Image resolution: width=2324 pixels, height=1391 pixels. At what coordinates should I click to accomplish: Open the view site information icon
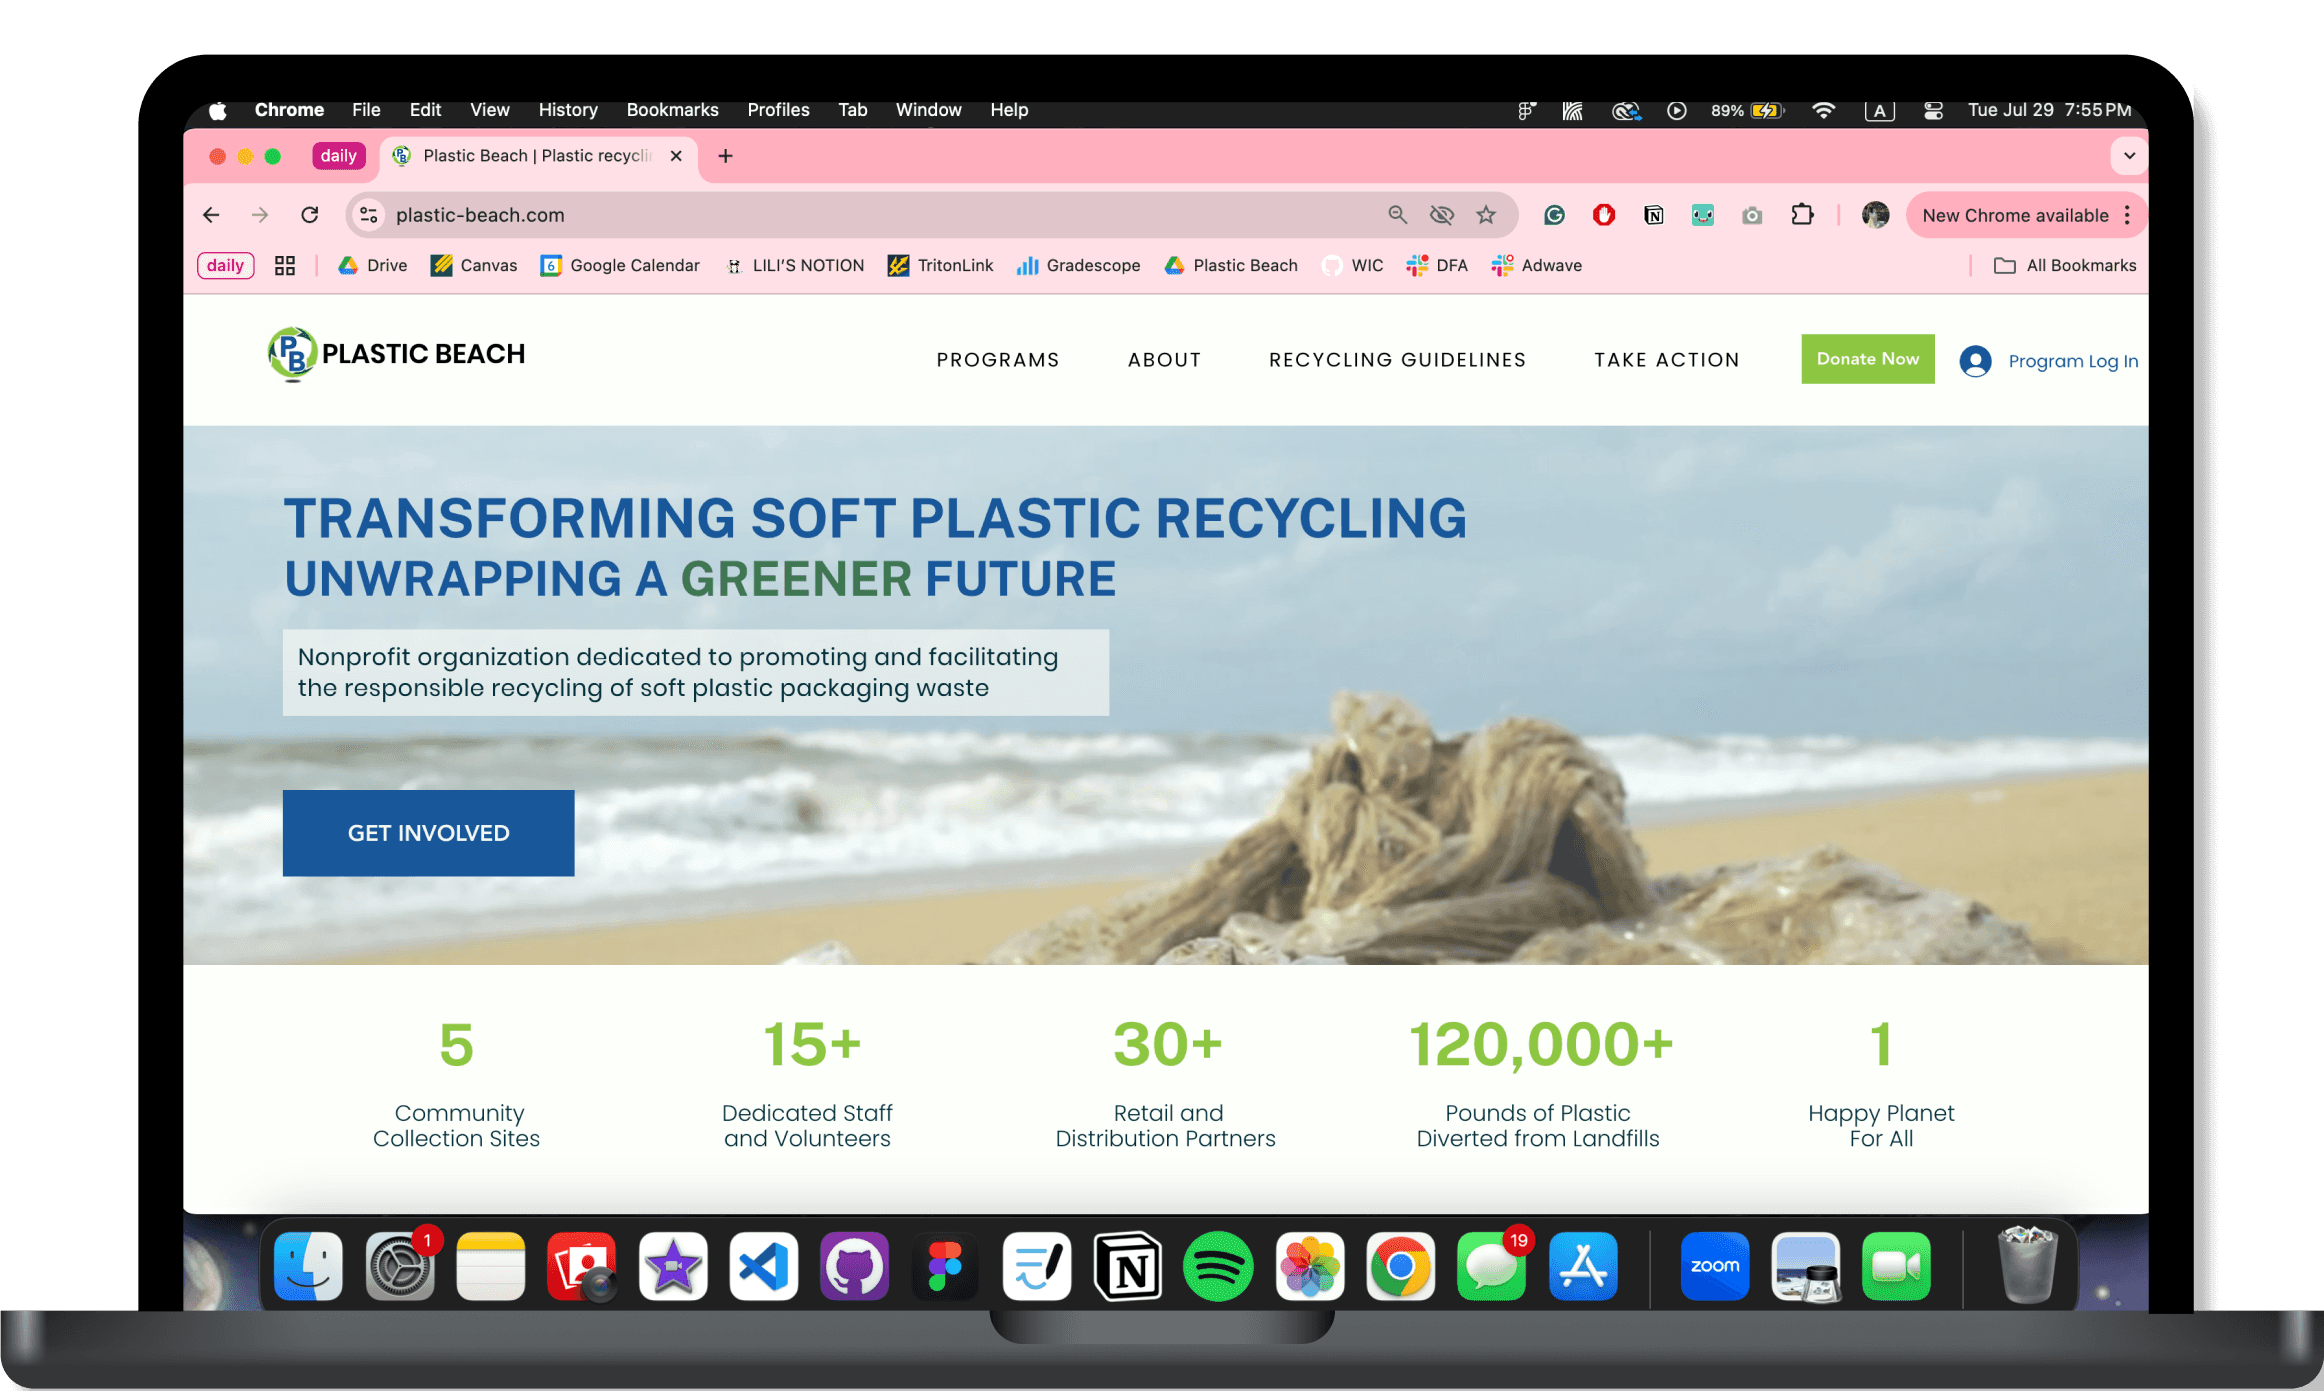click(369, 215)
